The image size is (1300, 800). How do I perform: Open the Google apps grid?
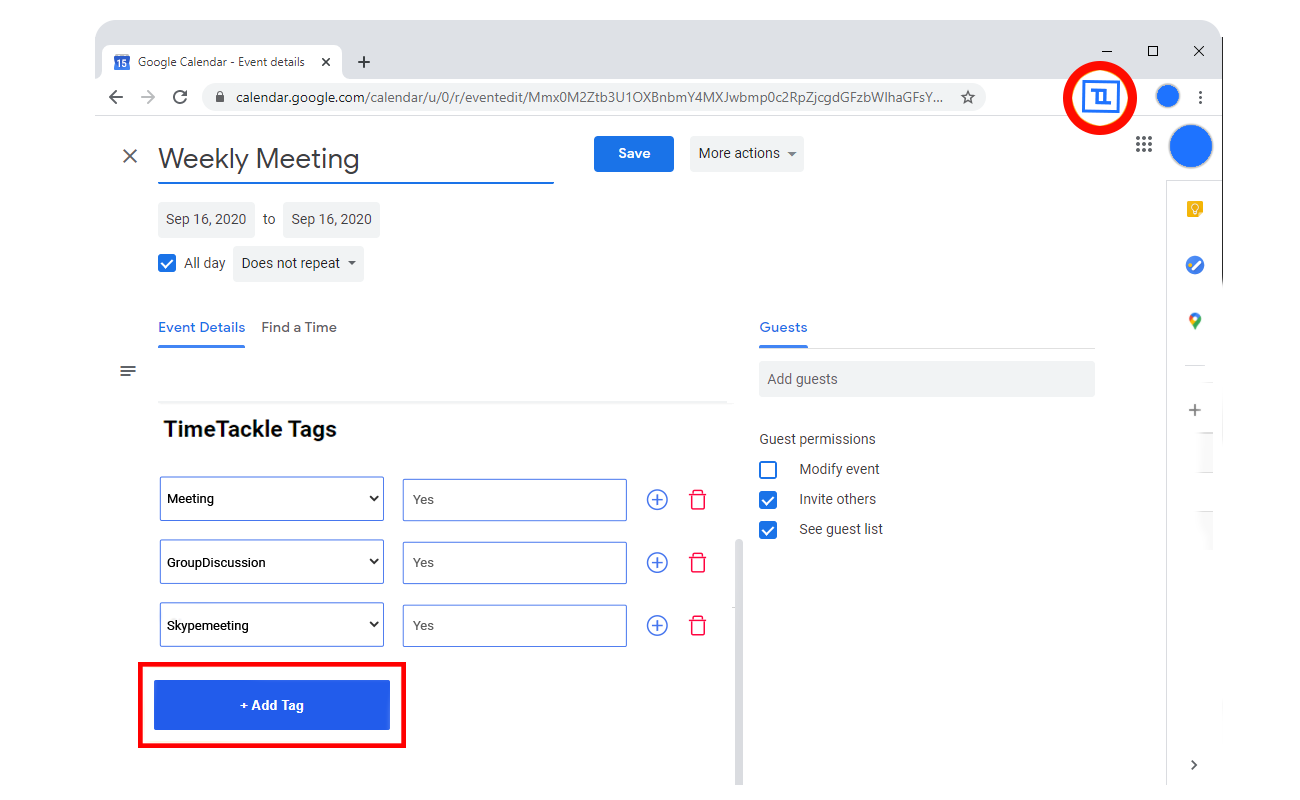coord(1144,144)
